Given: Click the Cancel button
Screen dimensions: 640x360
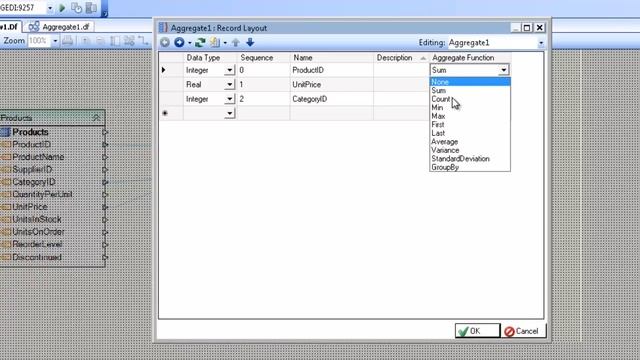Looking at the screenshot, I should [523, 331].
